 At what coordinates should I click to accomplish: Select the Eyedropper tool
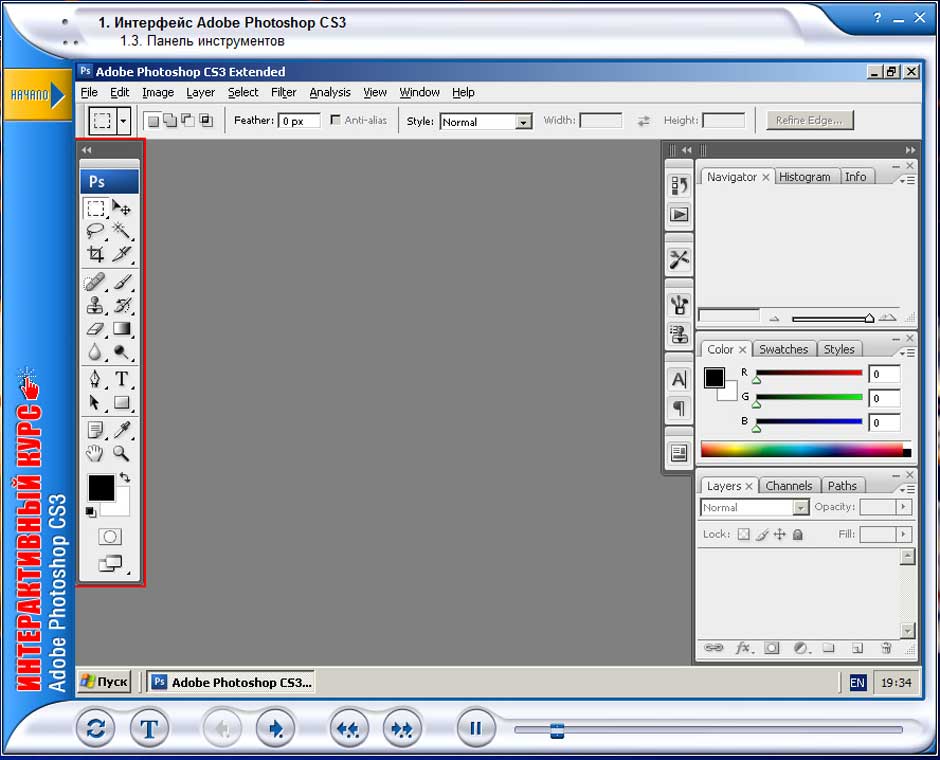tap(122, 430)
